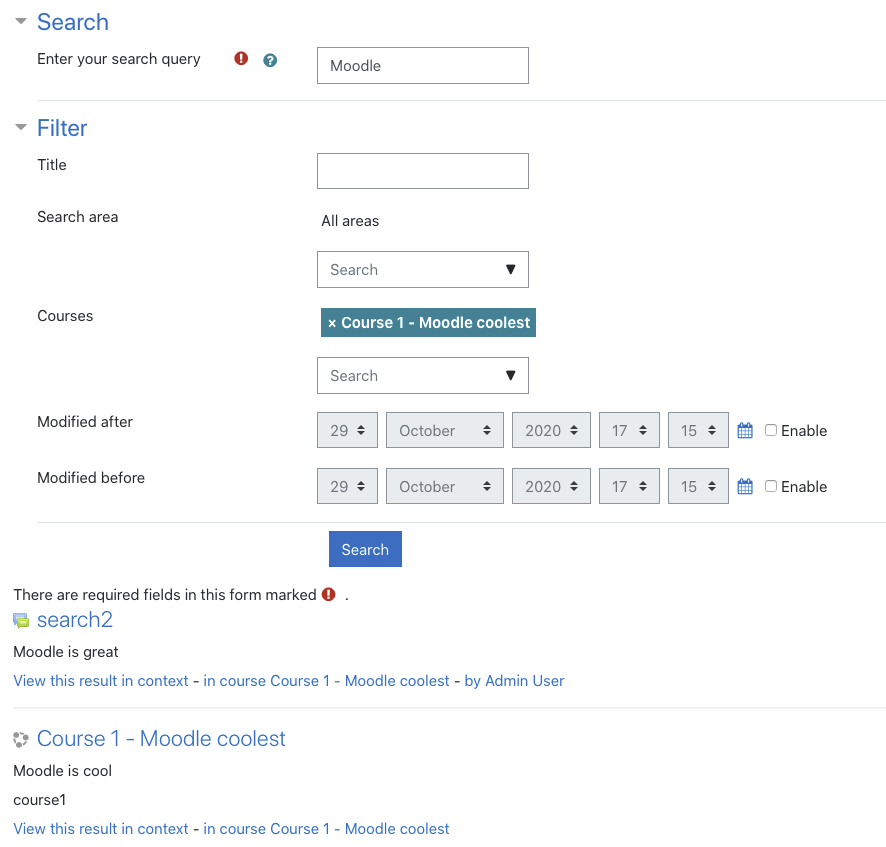This screenshot has height=847, width=886.
Task: Change Modified before month selector
Action: (x=445, y=486)
